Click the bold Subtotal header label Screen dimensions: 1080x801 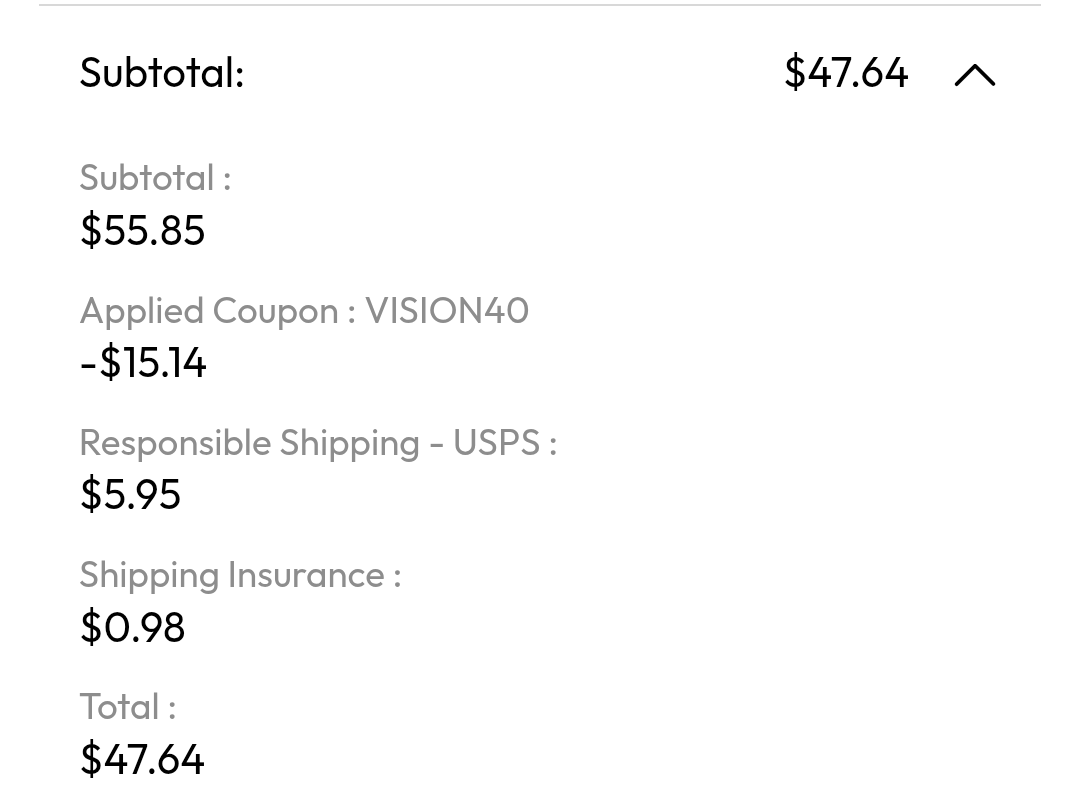click(x=158, y=73)
